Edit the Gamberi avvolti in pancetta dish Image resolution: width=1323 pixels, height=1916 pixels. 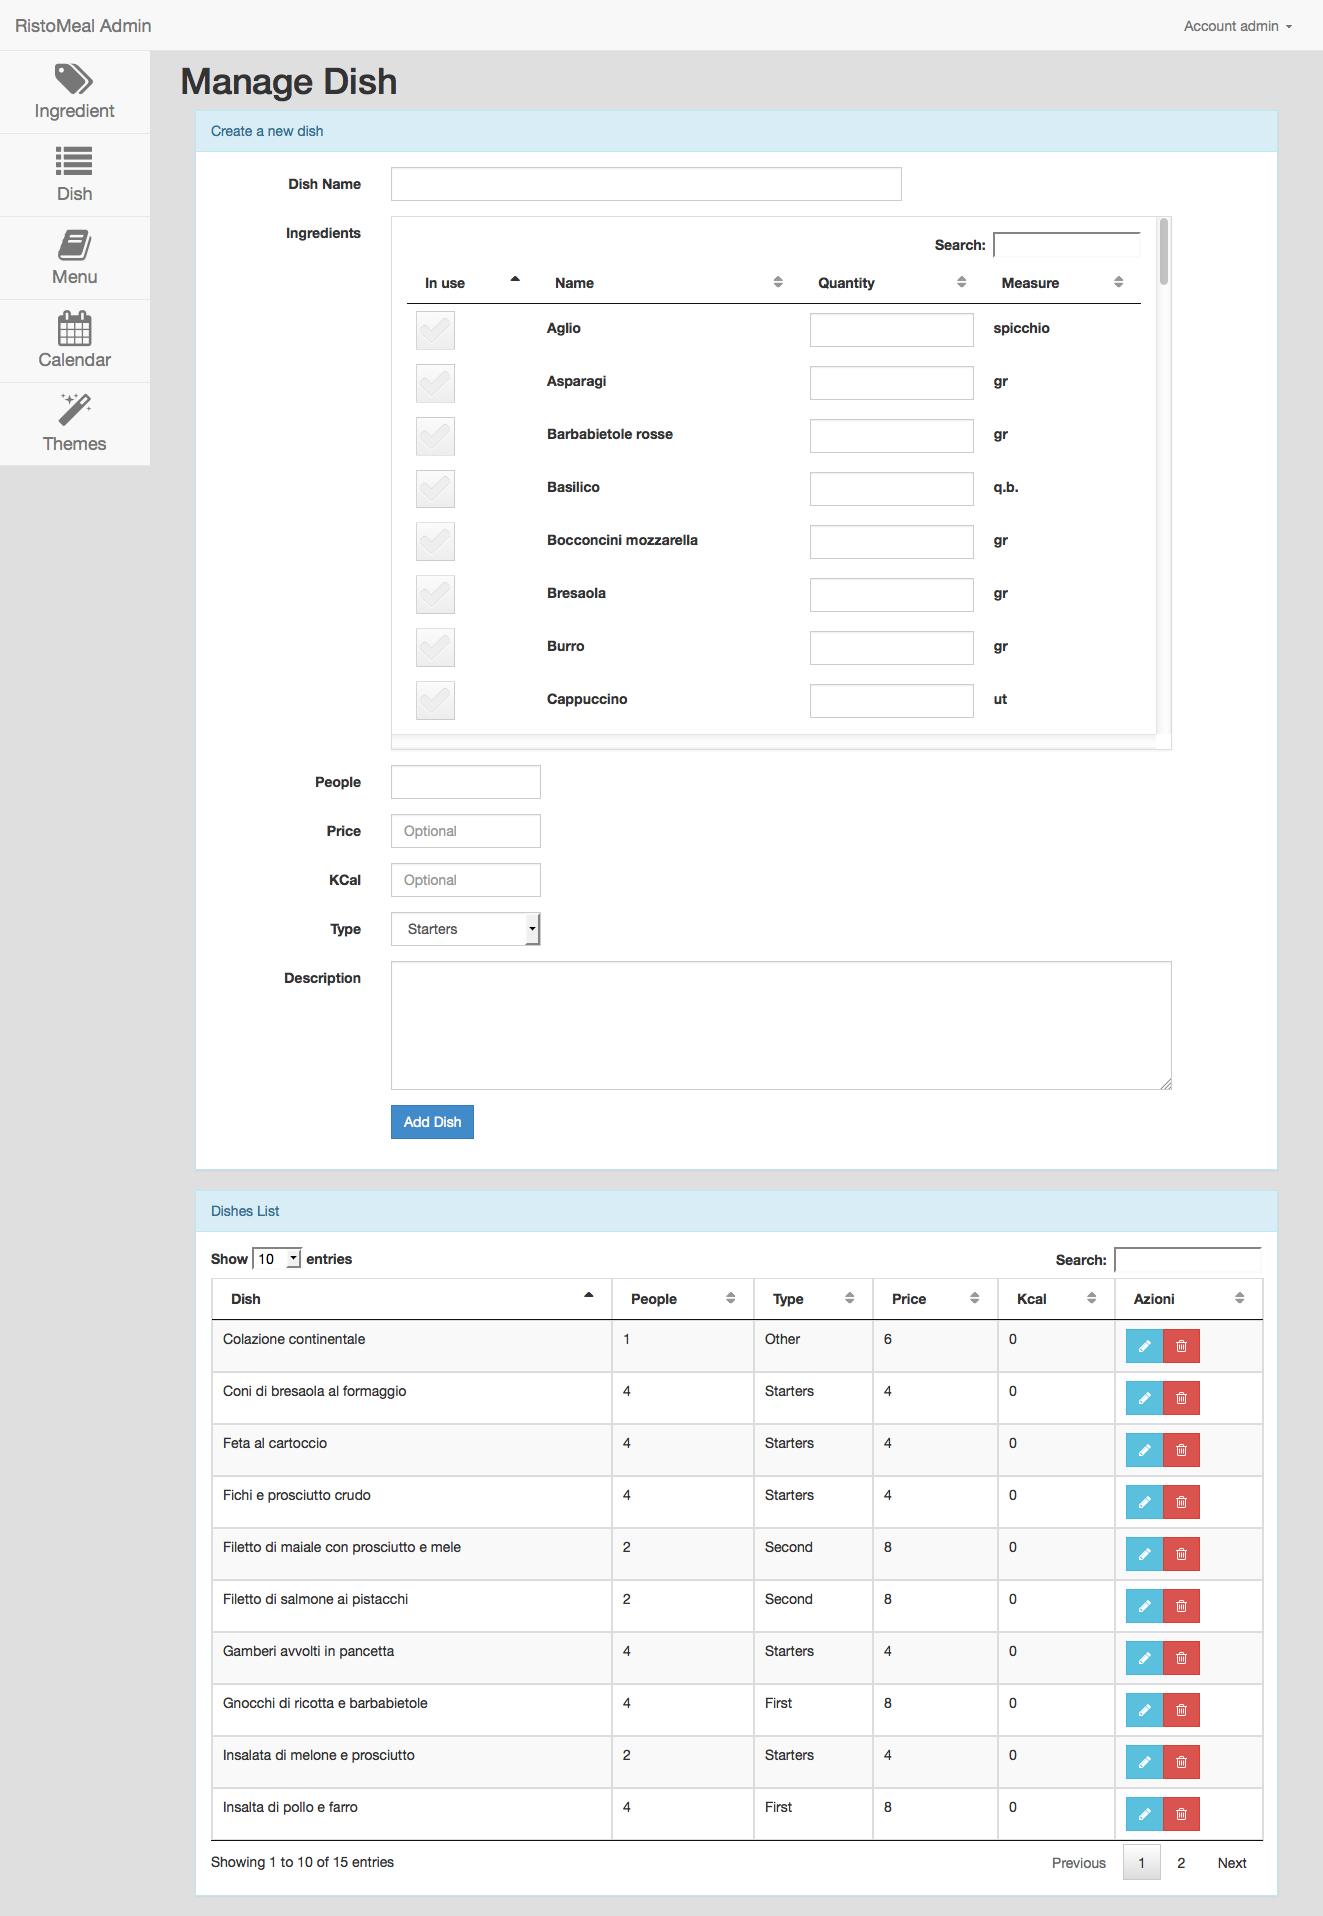pos(1144,1658)
